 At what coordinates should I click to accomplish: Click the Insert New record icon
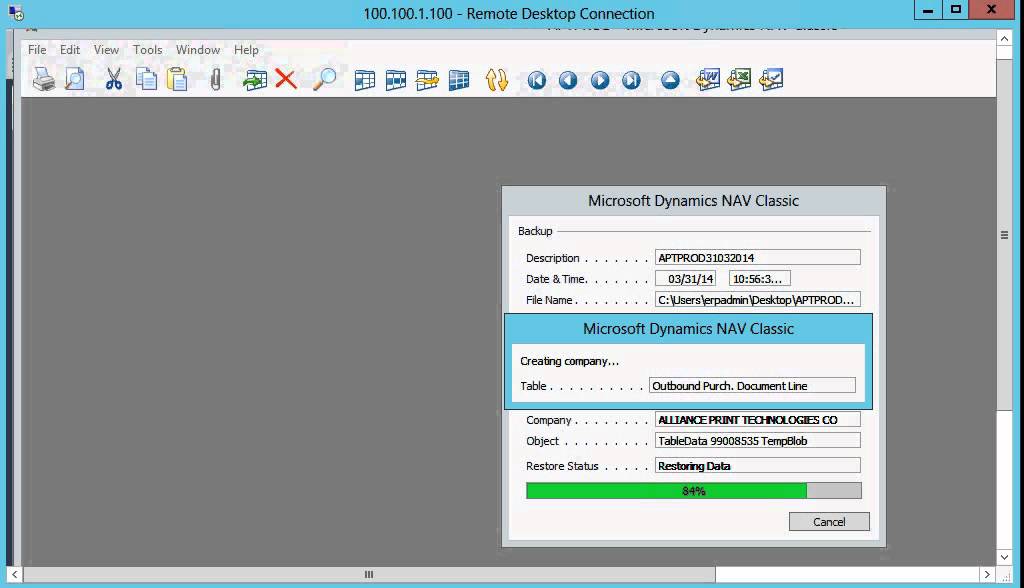tap(255, 80)
